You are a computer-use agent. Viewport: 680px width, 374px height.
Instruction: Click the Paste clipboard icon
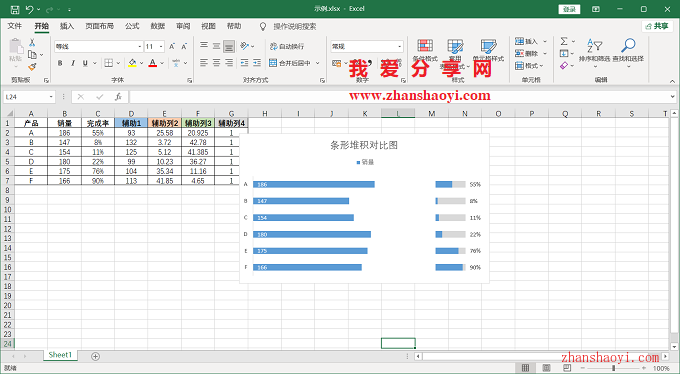click(x=16, y=47)
